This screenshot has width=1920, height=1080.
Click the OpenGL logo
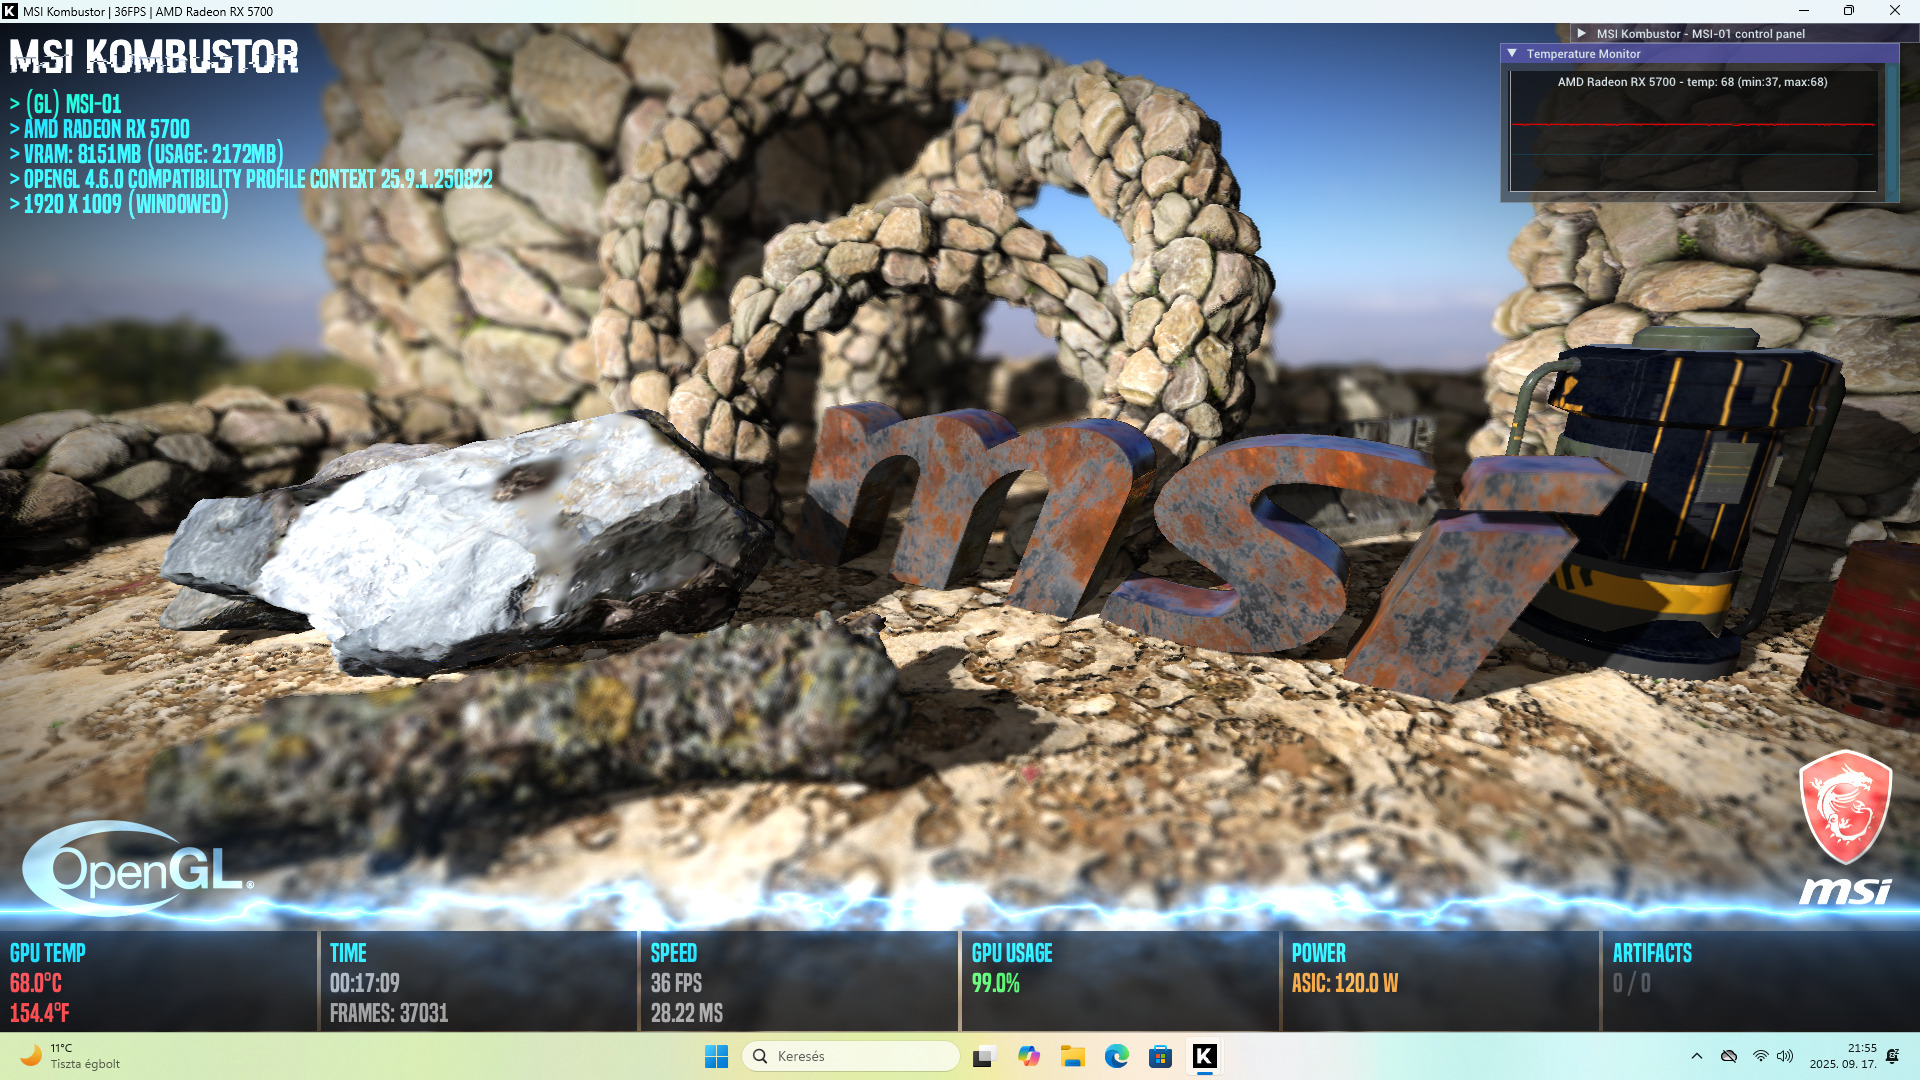click(x=138, y=869)
